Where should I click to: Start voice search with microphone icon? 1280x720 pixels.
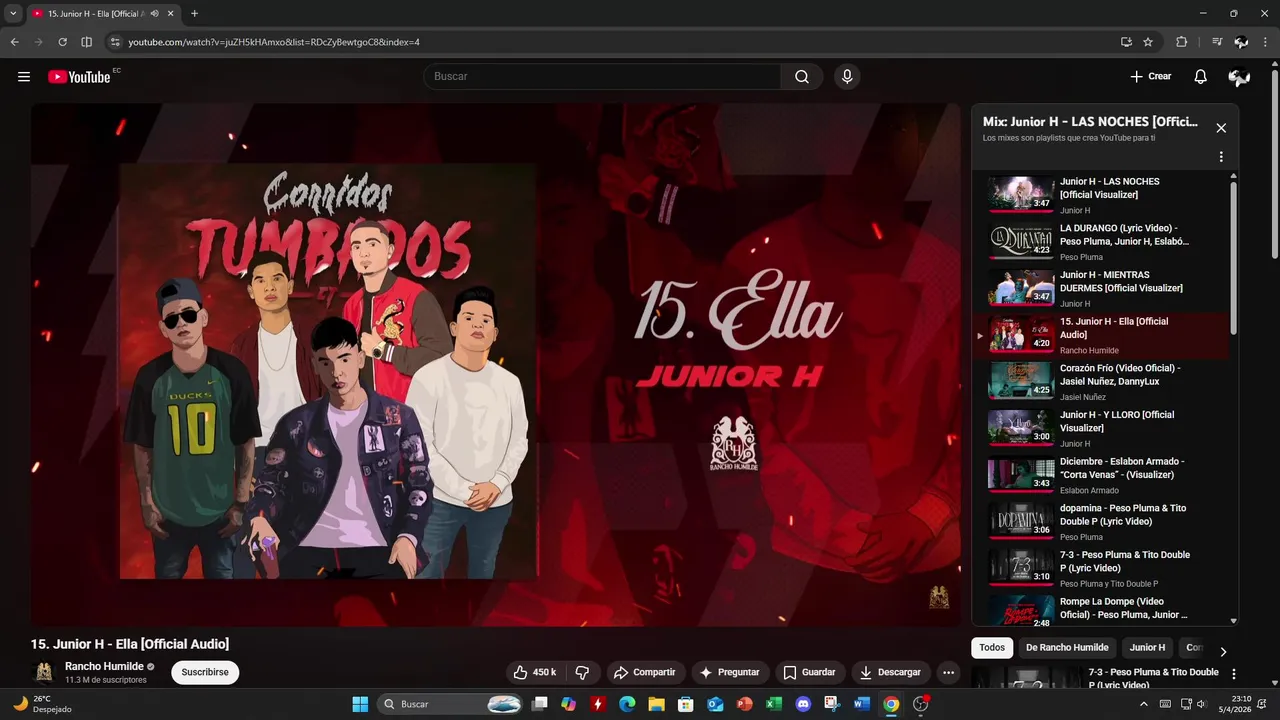click(847, 77)
